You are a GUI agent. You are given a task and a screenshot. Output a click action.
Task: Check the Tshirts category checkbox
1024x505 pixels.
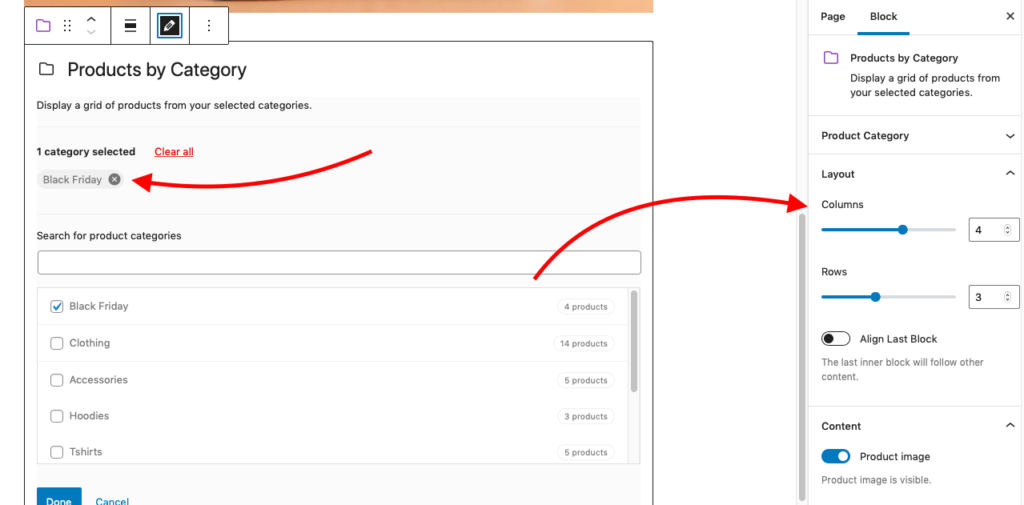point(57,452)
